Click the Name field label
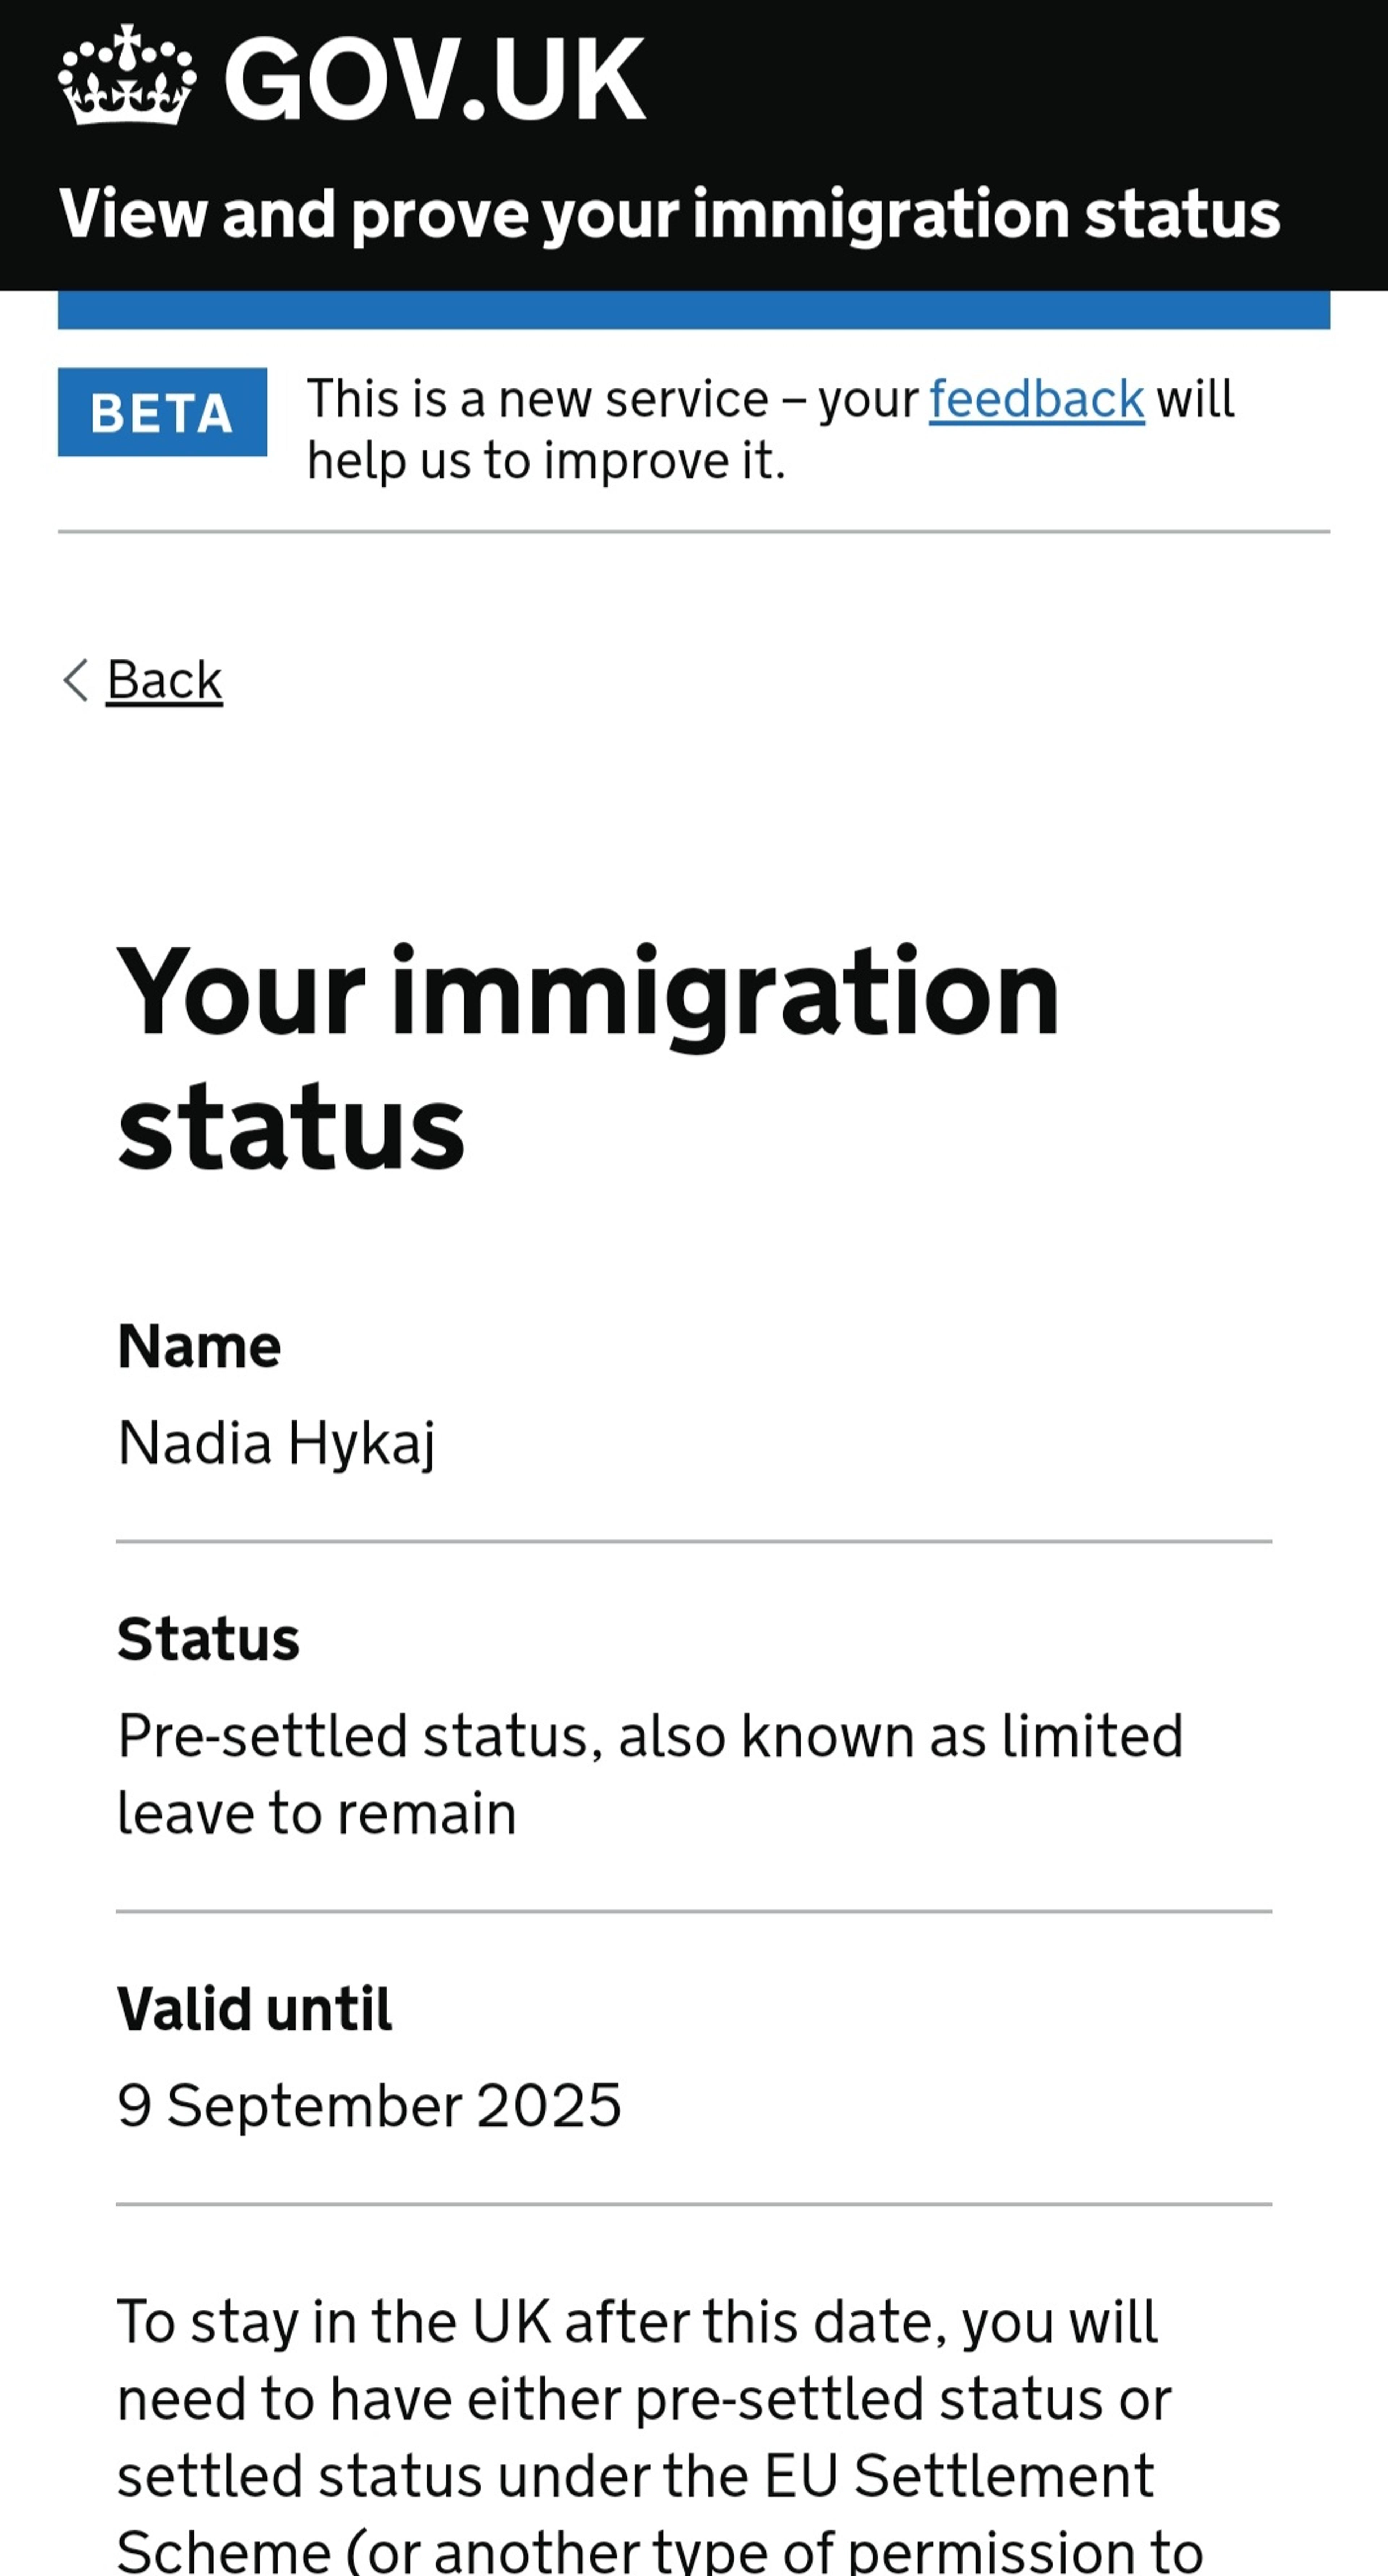The image size is (1388, 2576). coord(199,1346)
